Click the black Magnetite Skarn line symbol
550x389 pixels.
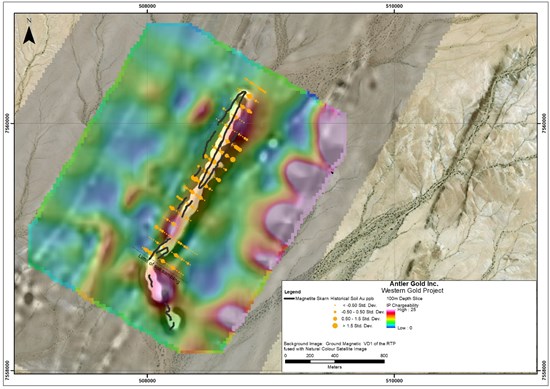coord(289,299)
